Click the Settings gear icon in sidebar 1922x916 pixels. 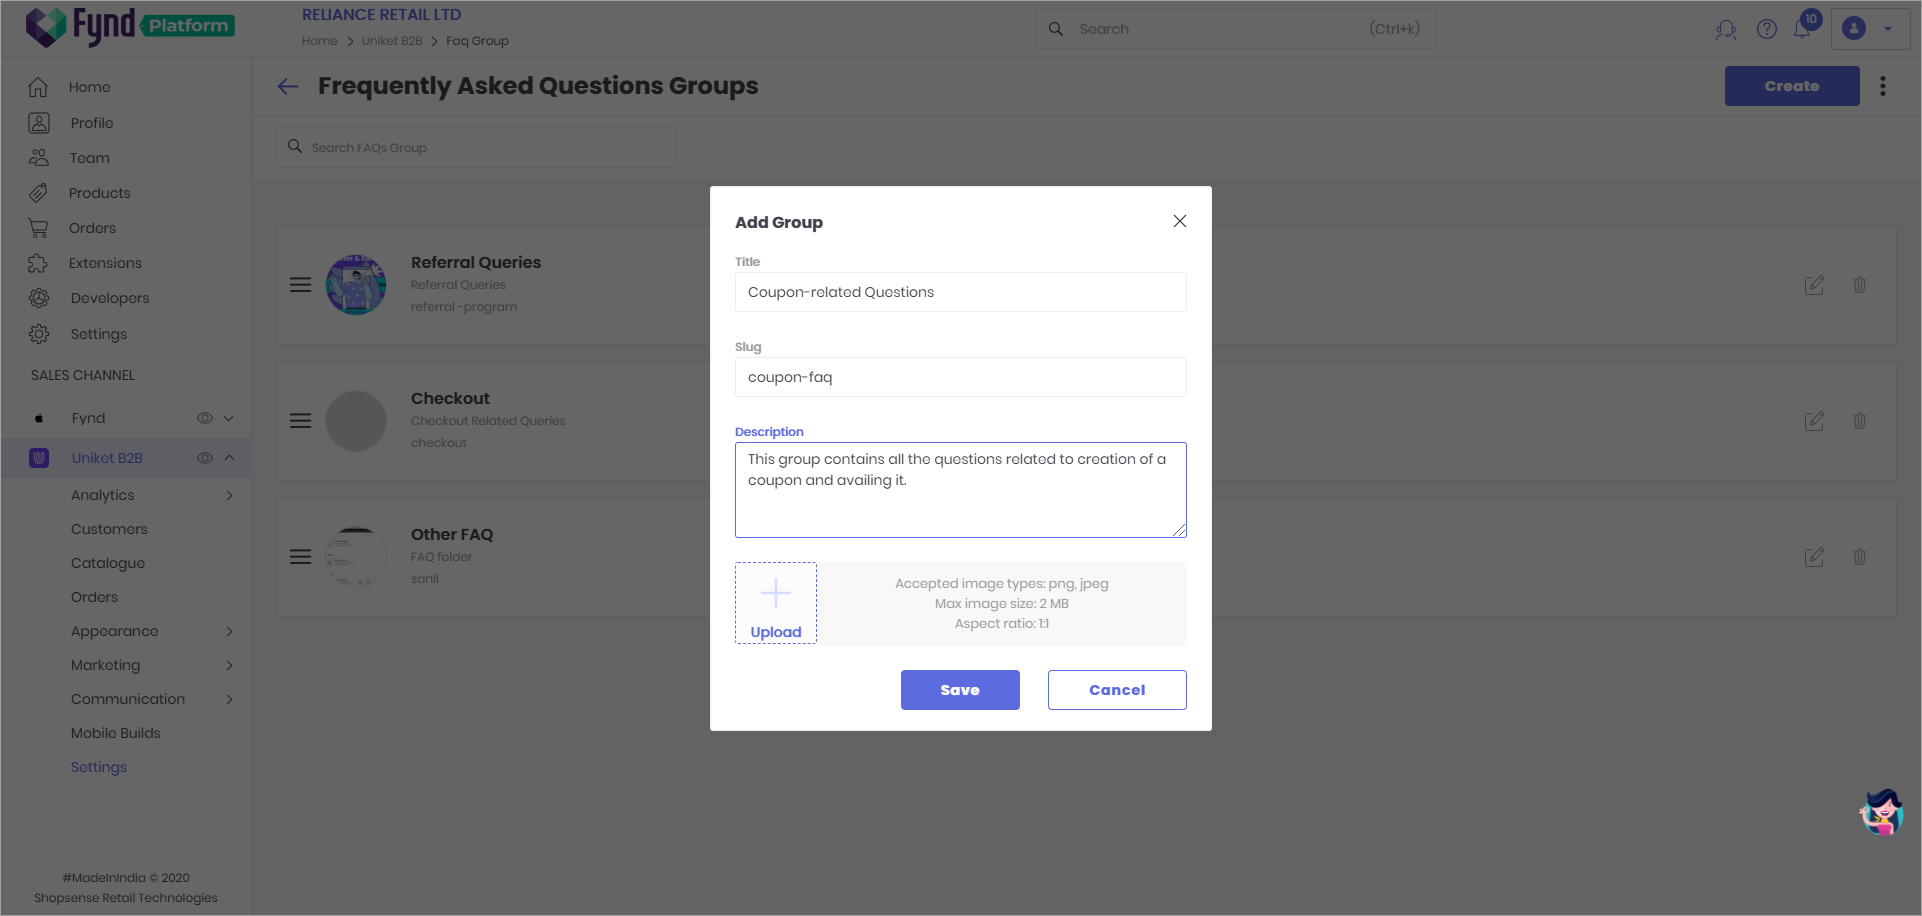point(39,334)
